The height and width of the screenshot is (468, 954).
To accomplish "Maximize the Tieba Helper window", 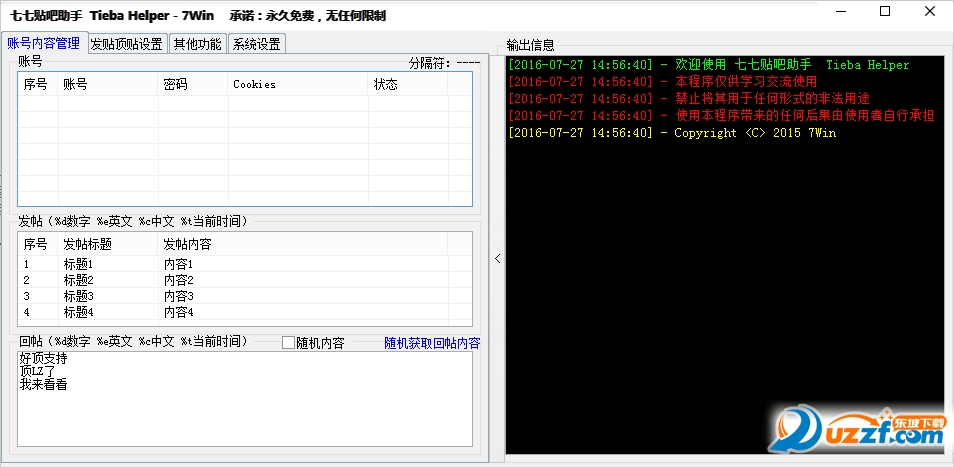I will [885, 12].
